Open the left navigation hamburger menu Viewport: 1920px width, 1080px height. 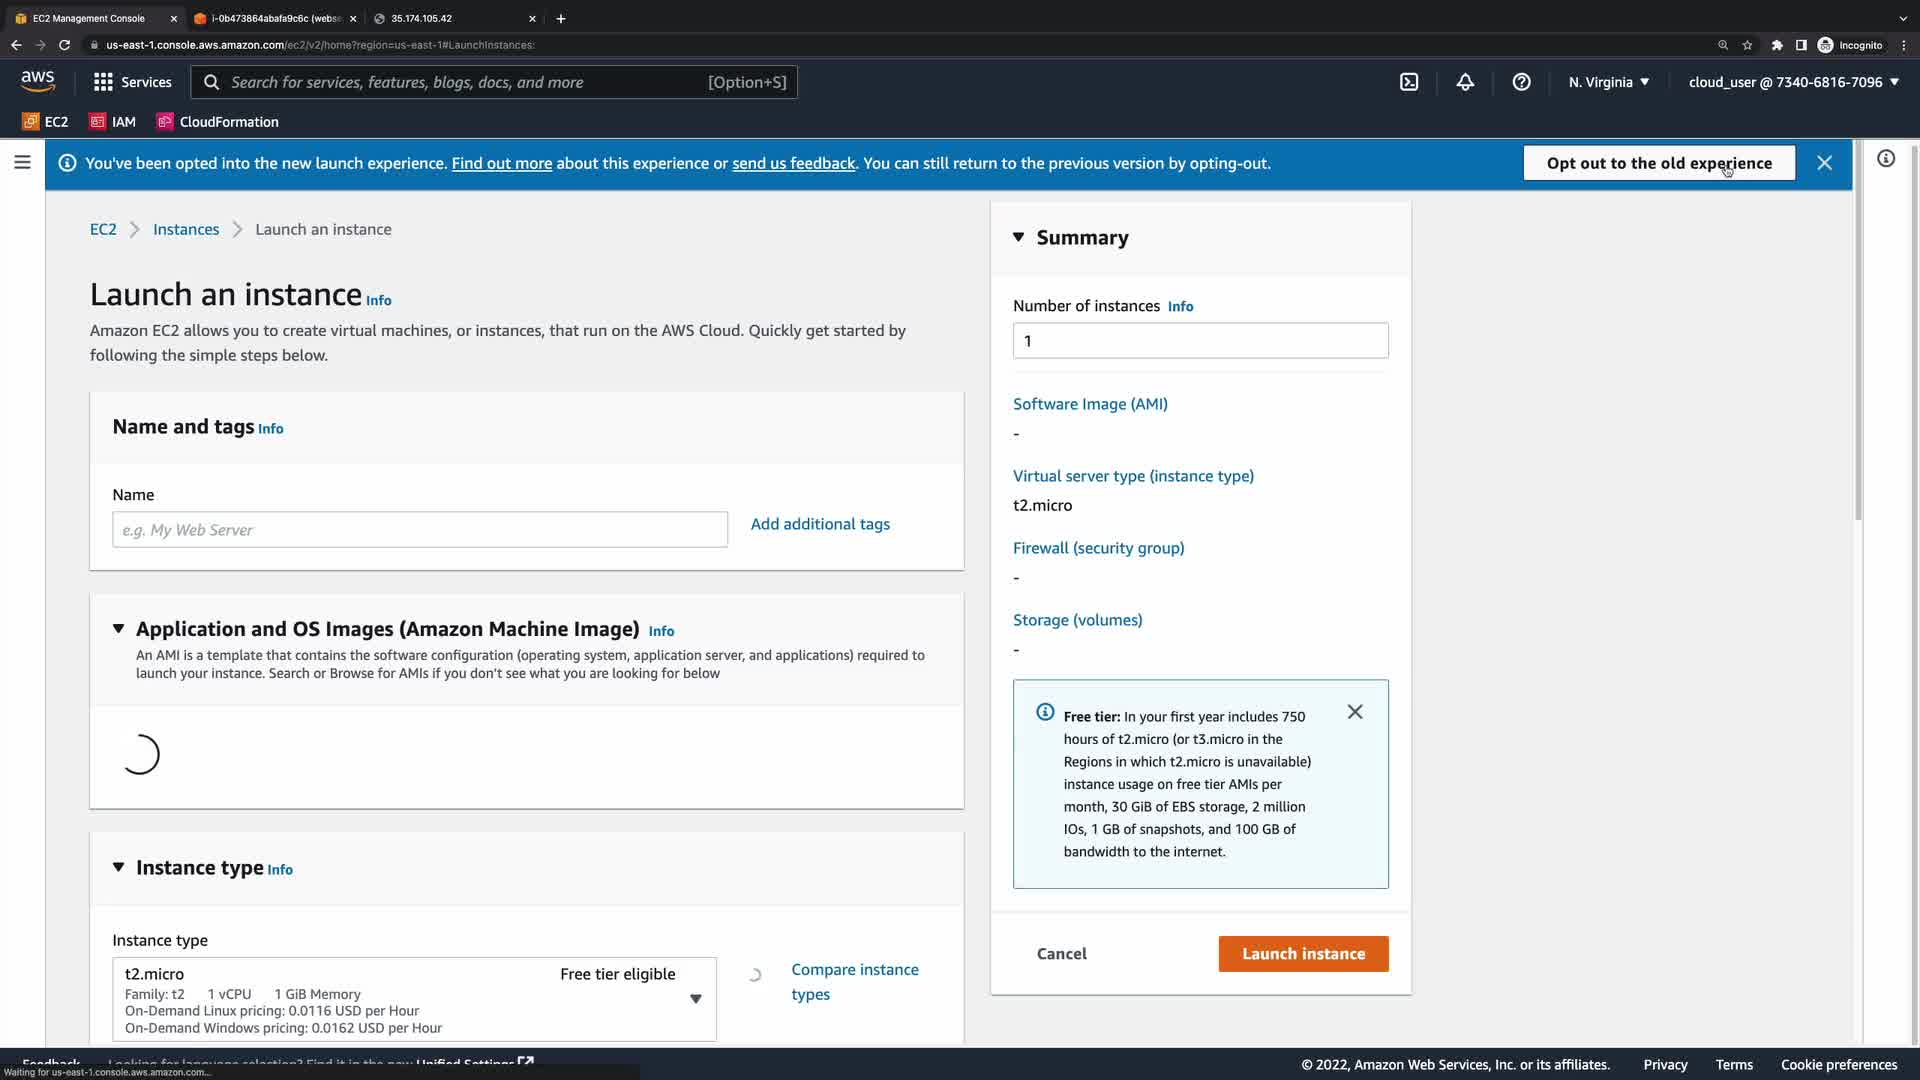coord(22,162)
